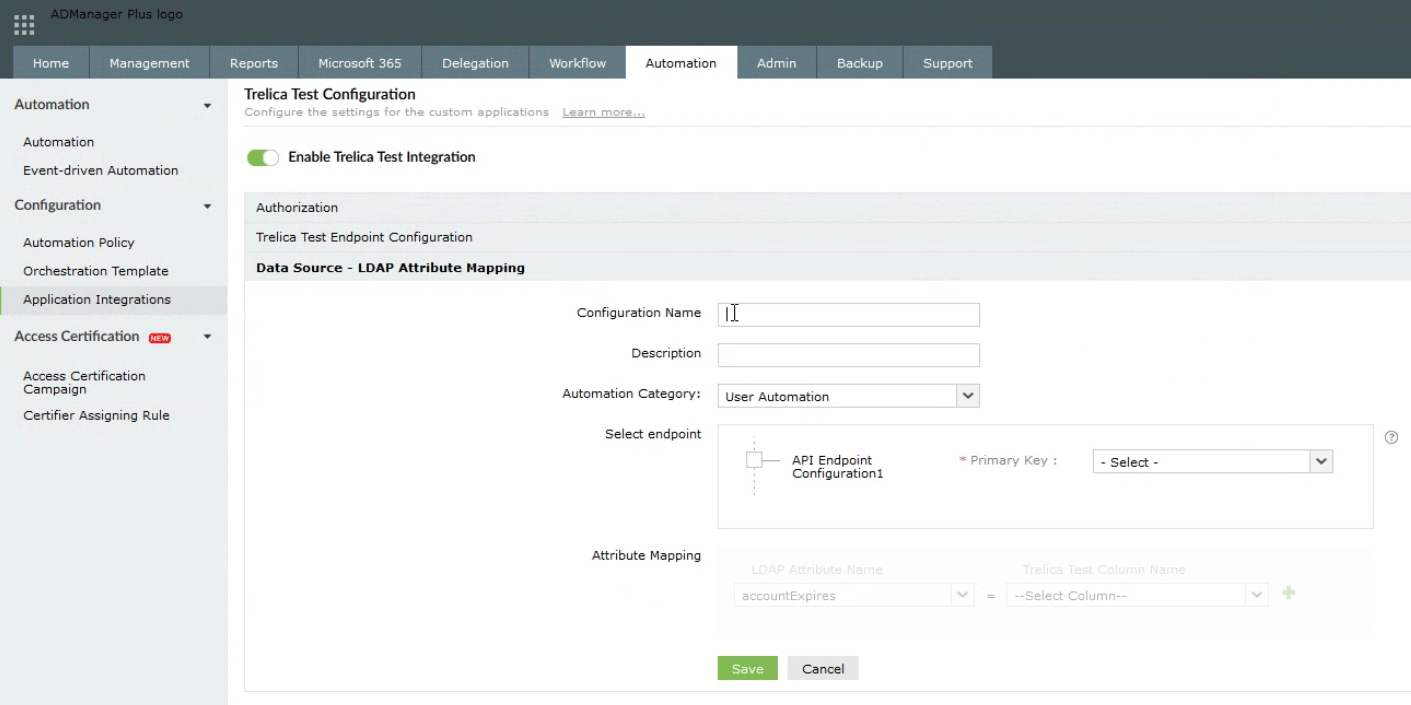1411x705 pixels.
Task: Go to the Home tab
Action: tap(51, 63)
